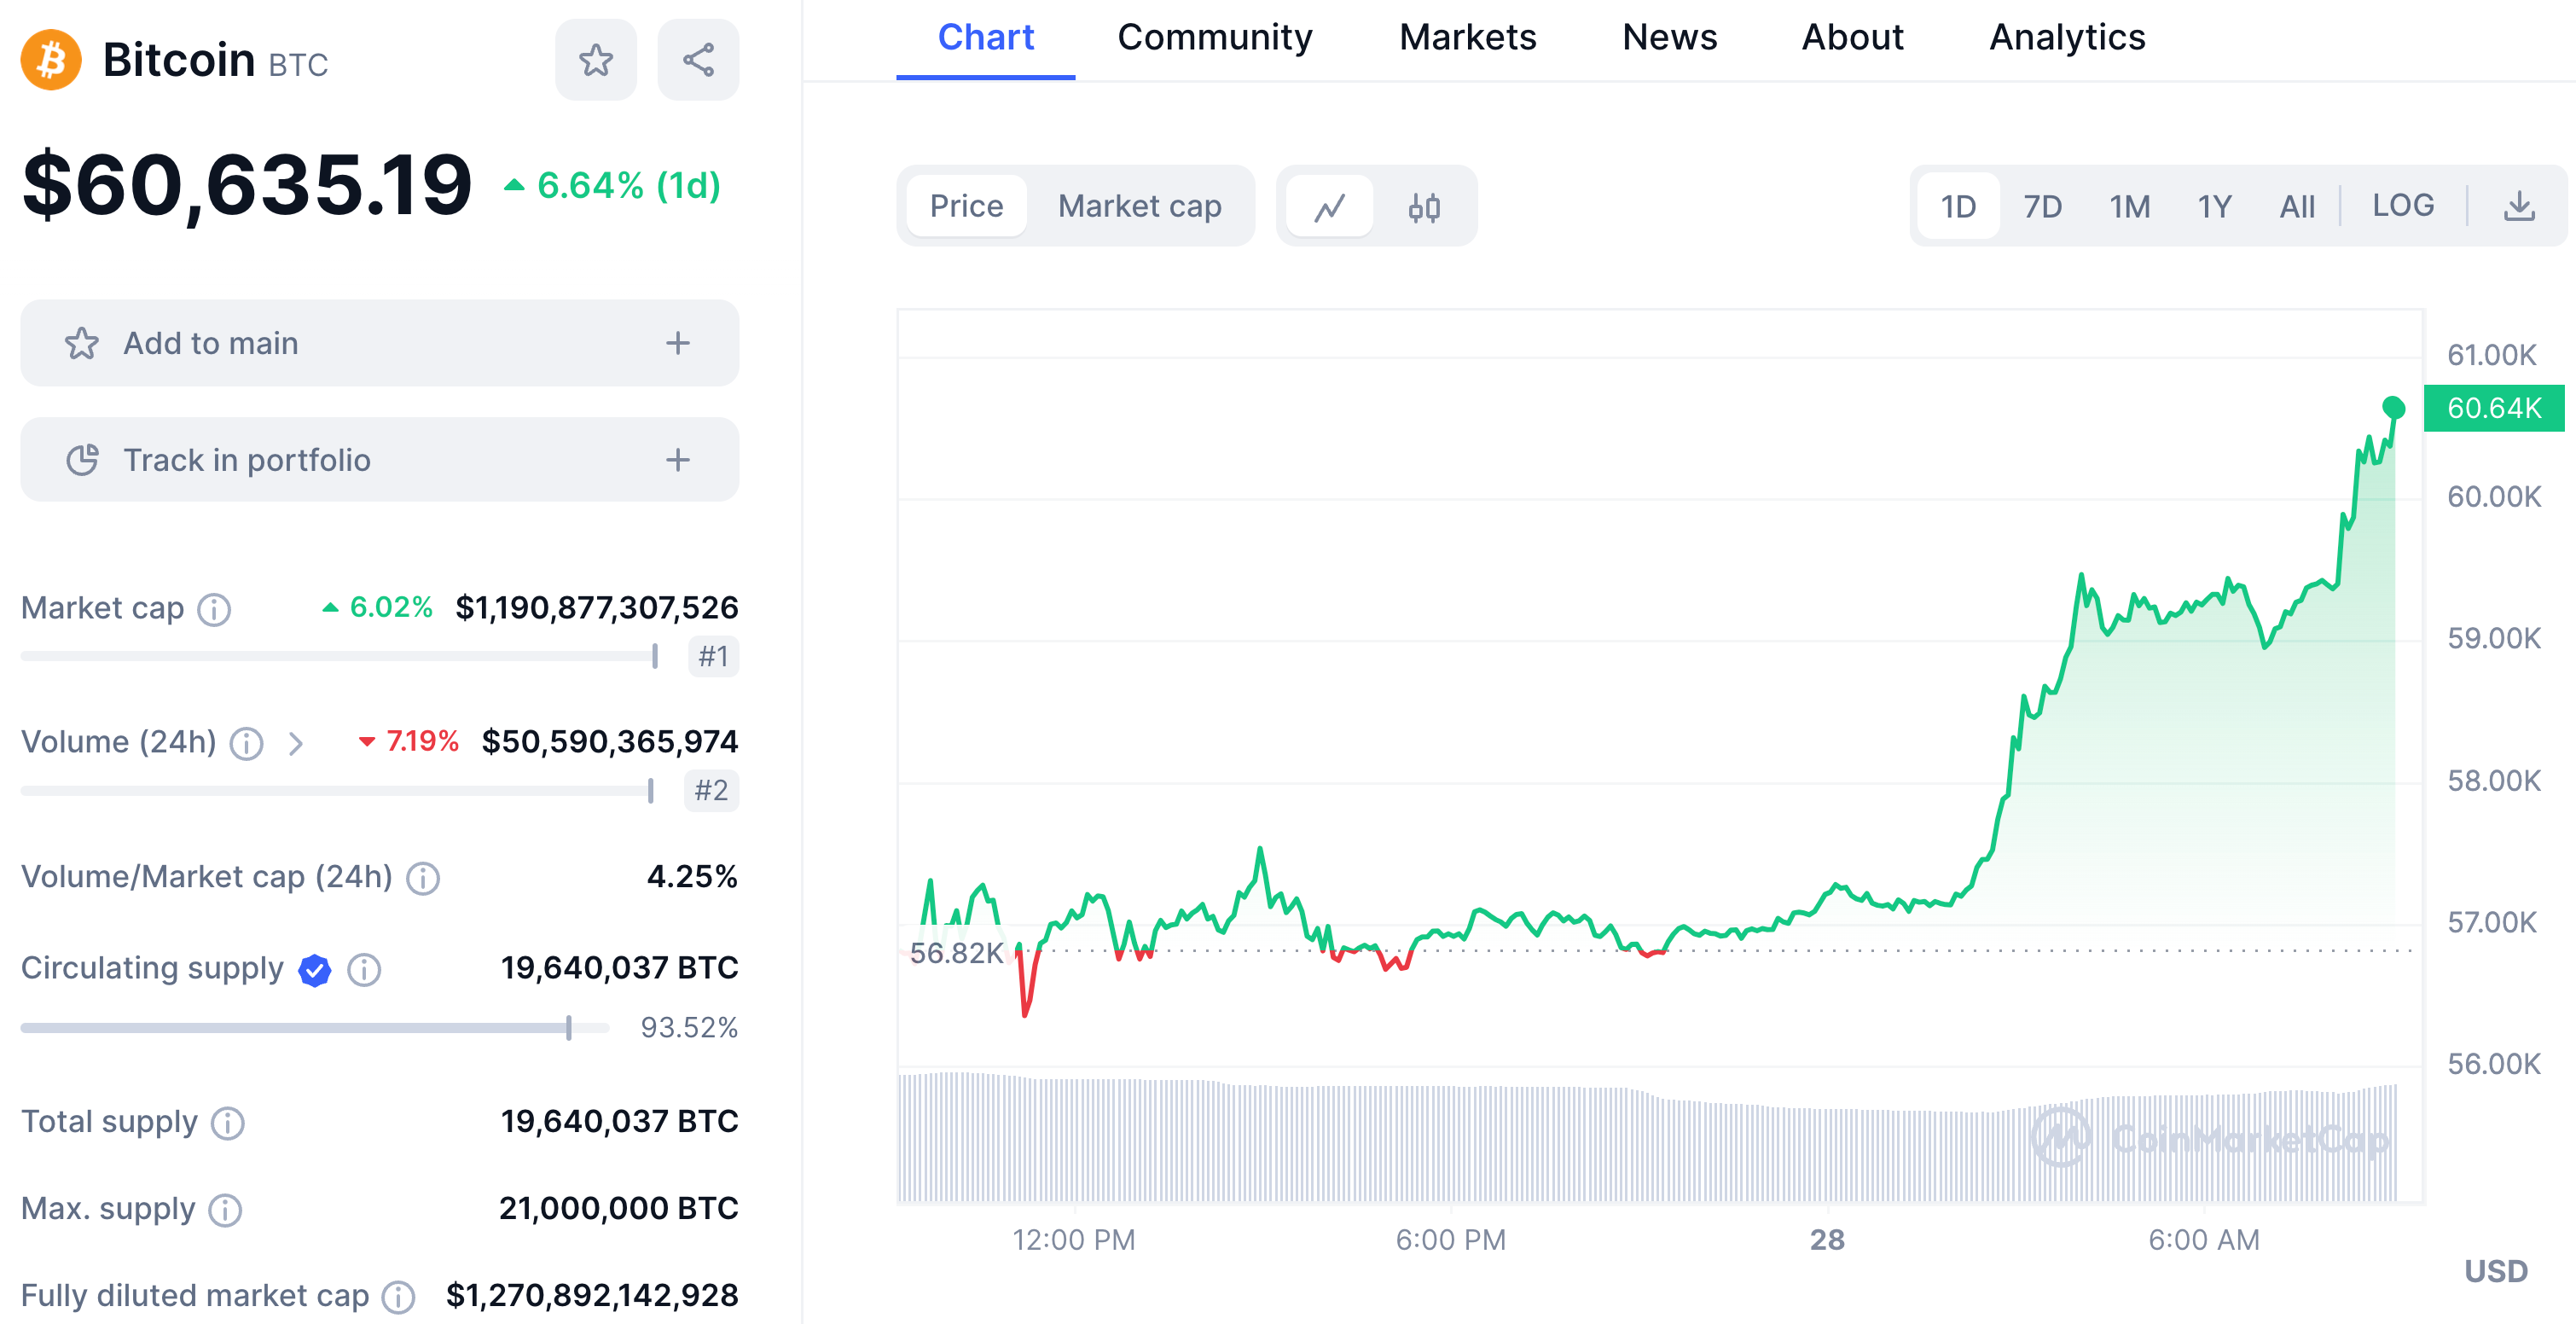
Task: Click the Market cap rank #1 badge
Action: (x=713, y=657)
